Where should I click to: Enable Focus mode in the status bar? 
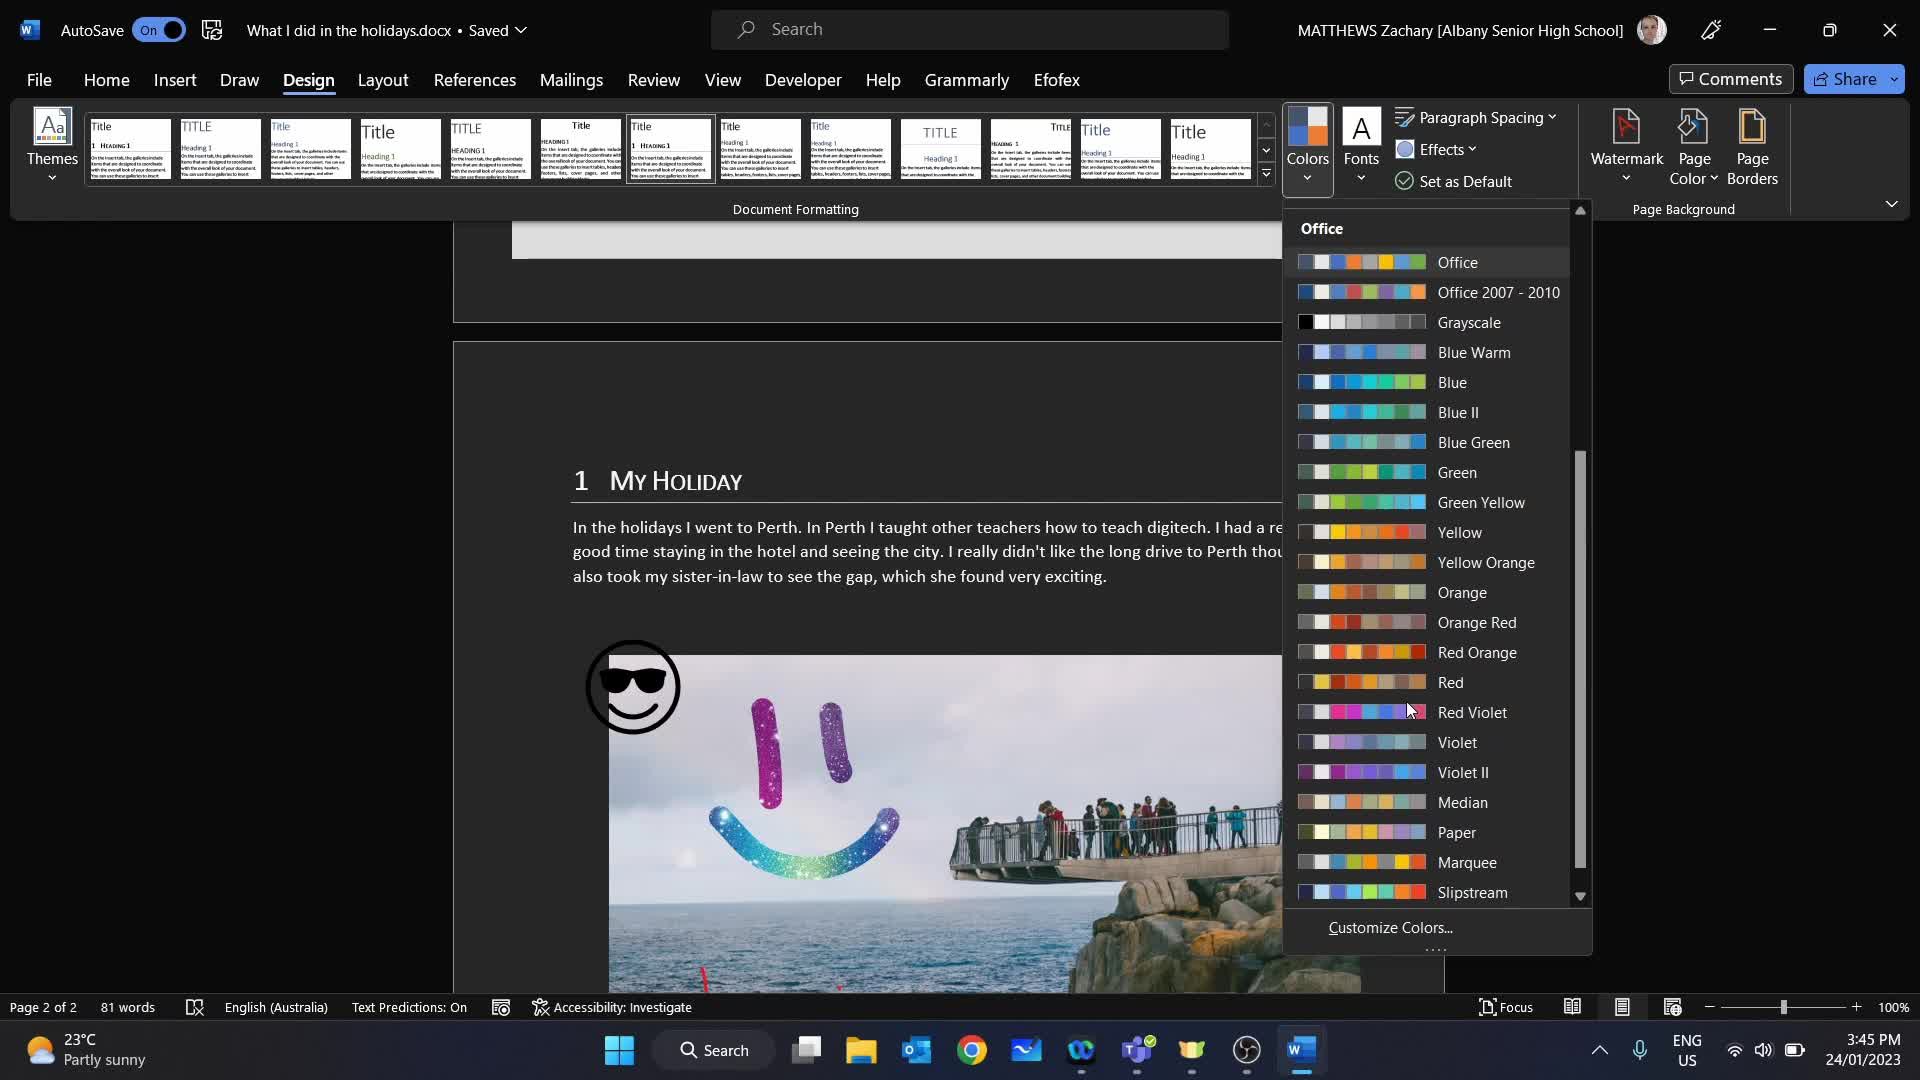coord(1506,1007)
